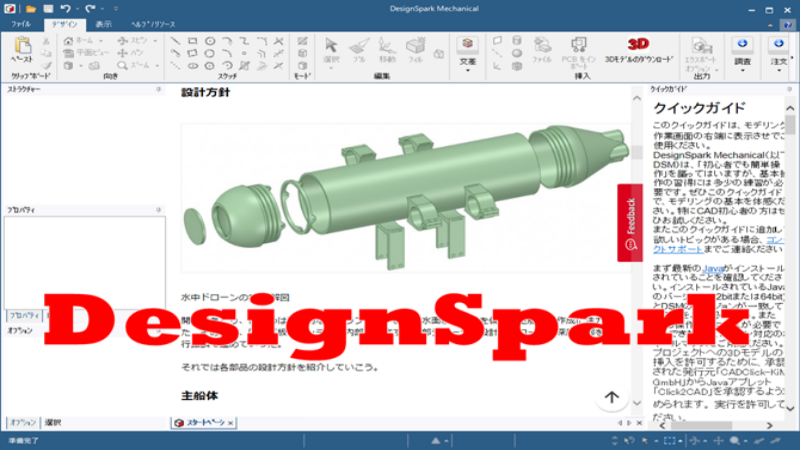
Task: Open the Redo history dropdown arrow
Action: click(103, 9)
